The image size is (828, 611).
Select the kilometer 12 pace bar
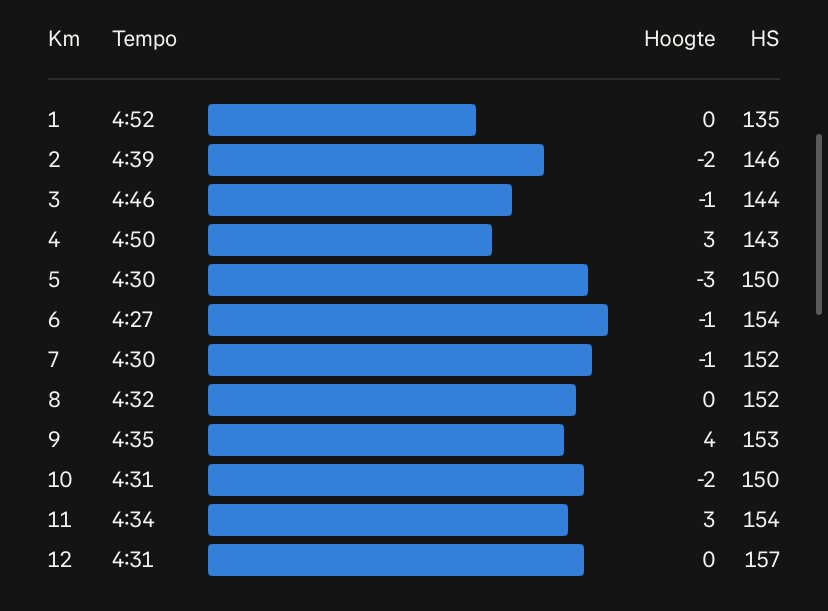pyautogui.click(x=396, y=560)
